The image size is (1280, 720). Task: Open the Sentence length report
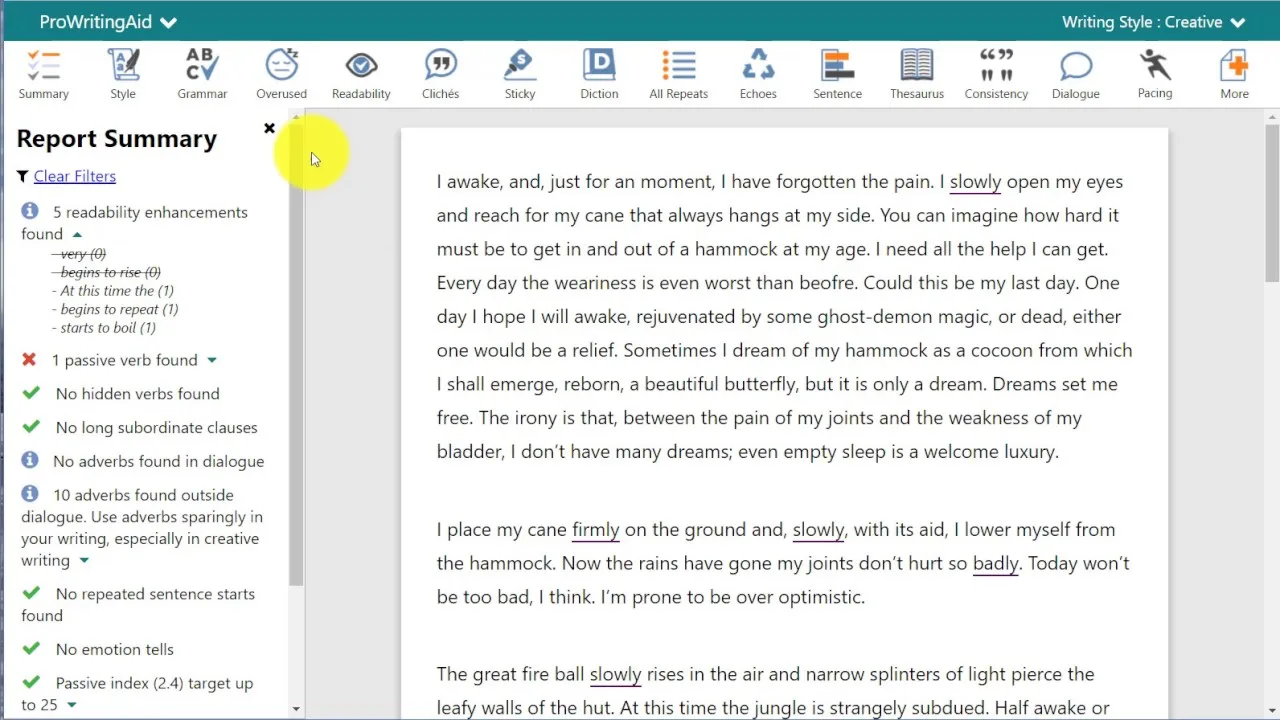[x=837, y=74]
